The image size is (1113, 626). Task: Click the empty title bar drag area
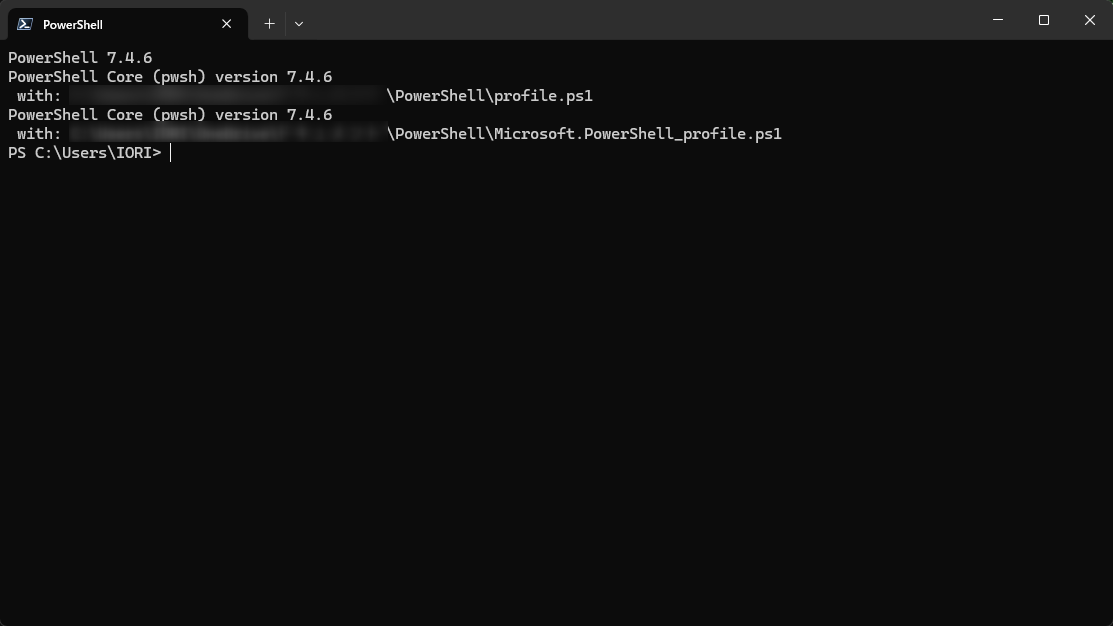tap(640, 20)
